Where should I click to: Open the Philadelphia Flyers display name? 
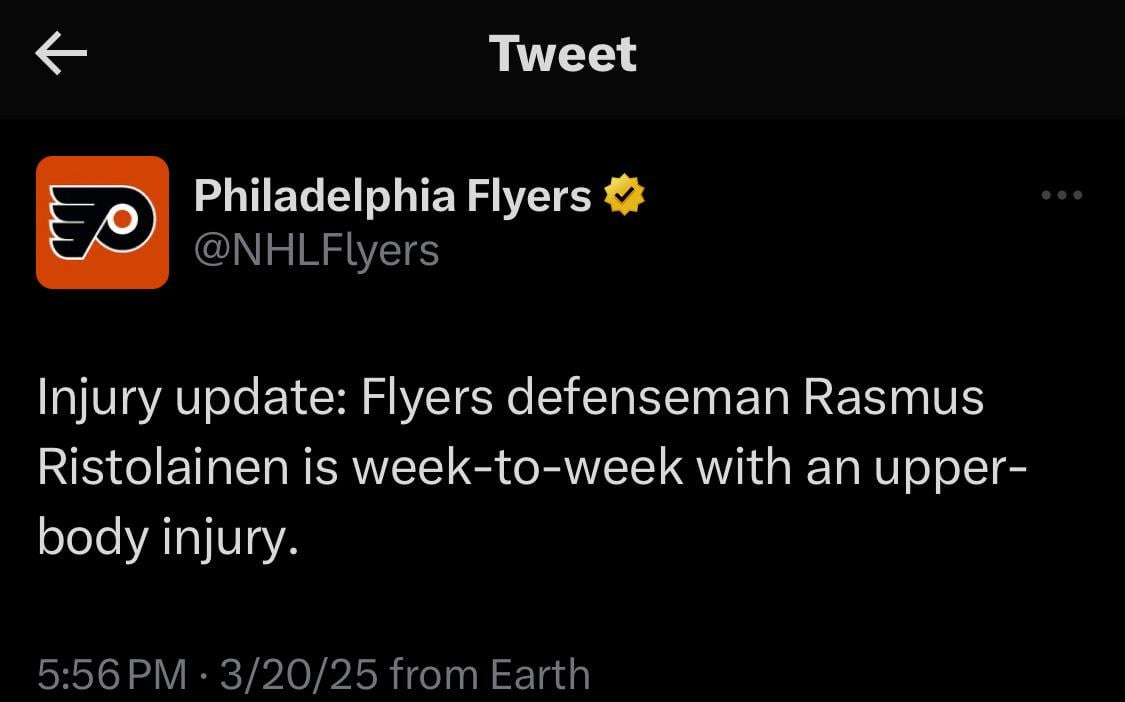[x=392, y=196]
